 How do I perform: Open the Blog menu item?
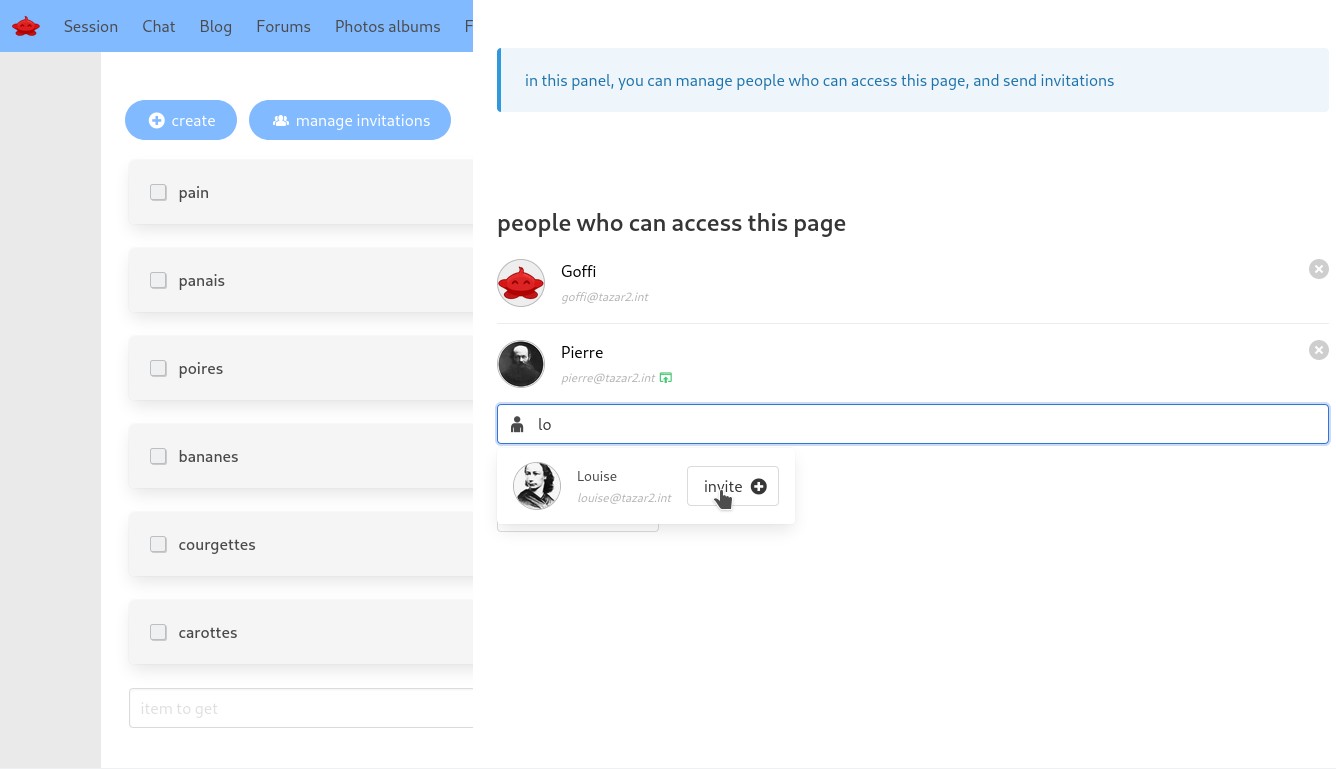216,26
